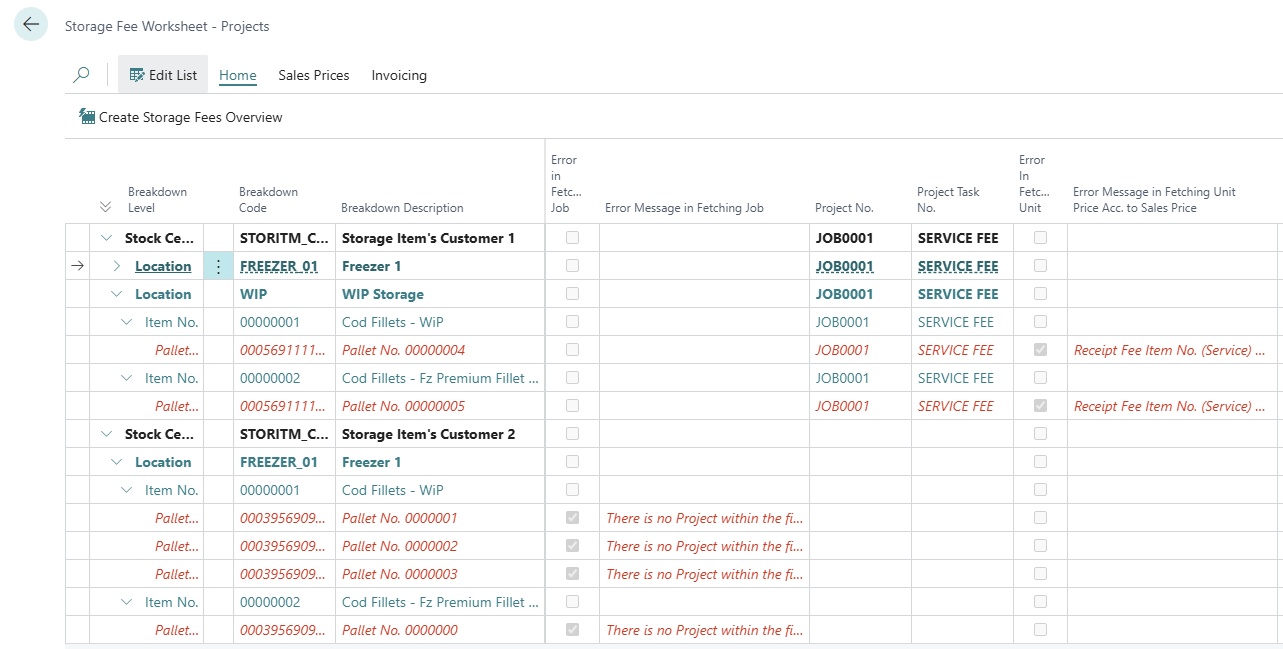This screenshot has width=1283, height=649.
Task: Open the search magnifier icon
Action: coord(82,75)
